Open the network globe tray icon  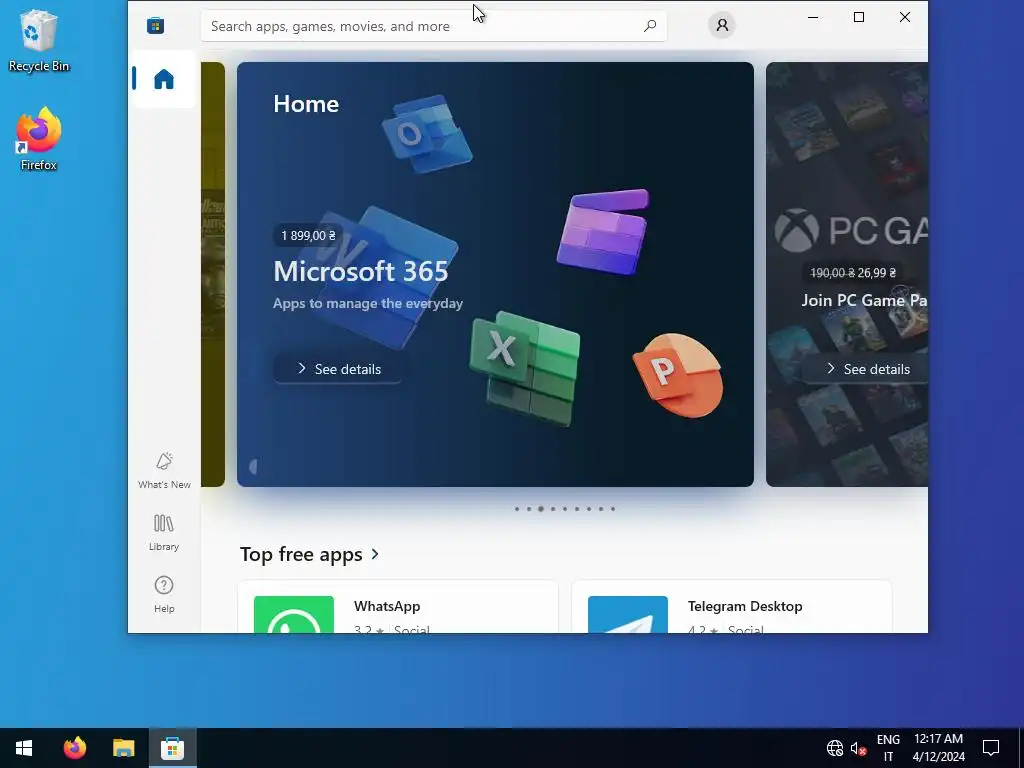coord(835,748)
